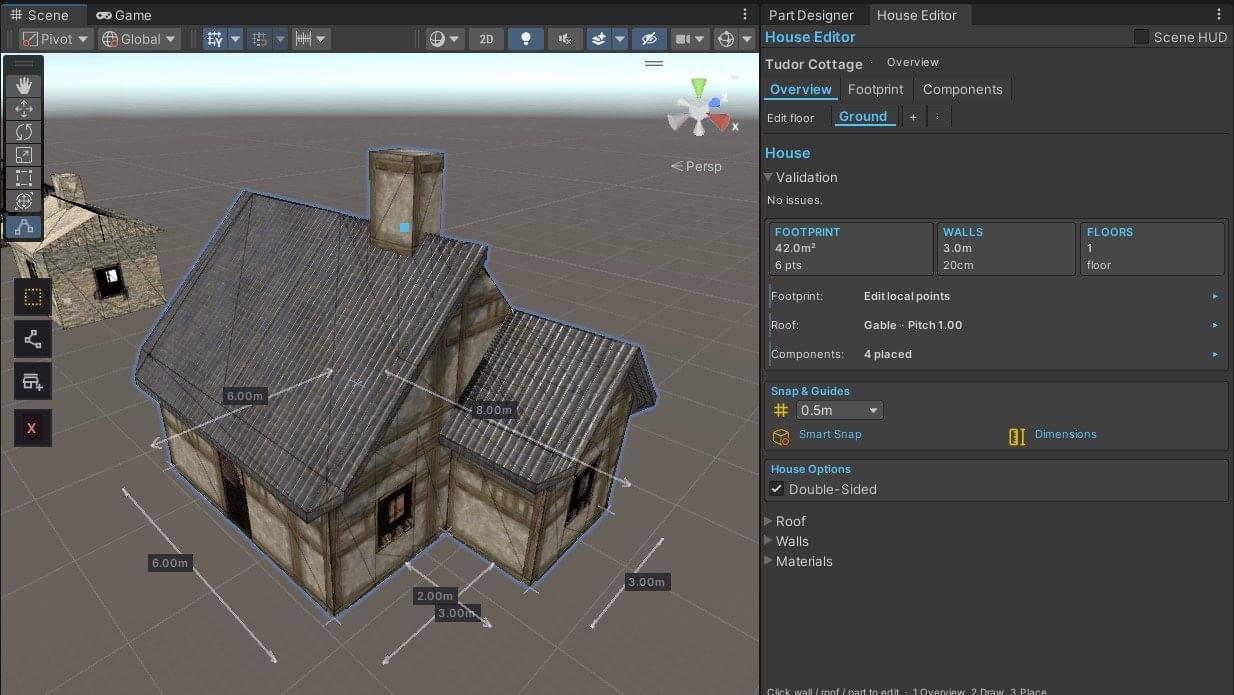Click the overlay handle bars in Scene view

(x=654, y=63)
